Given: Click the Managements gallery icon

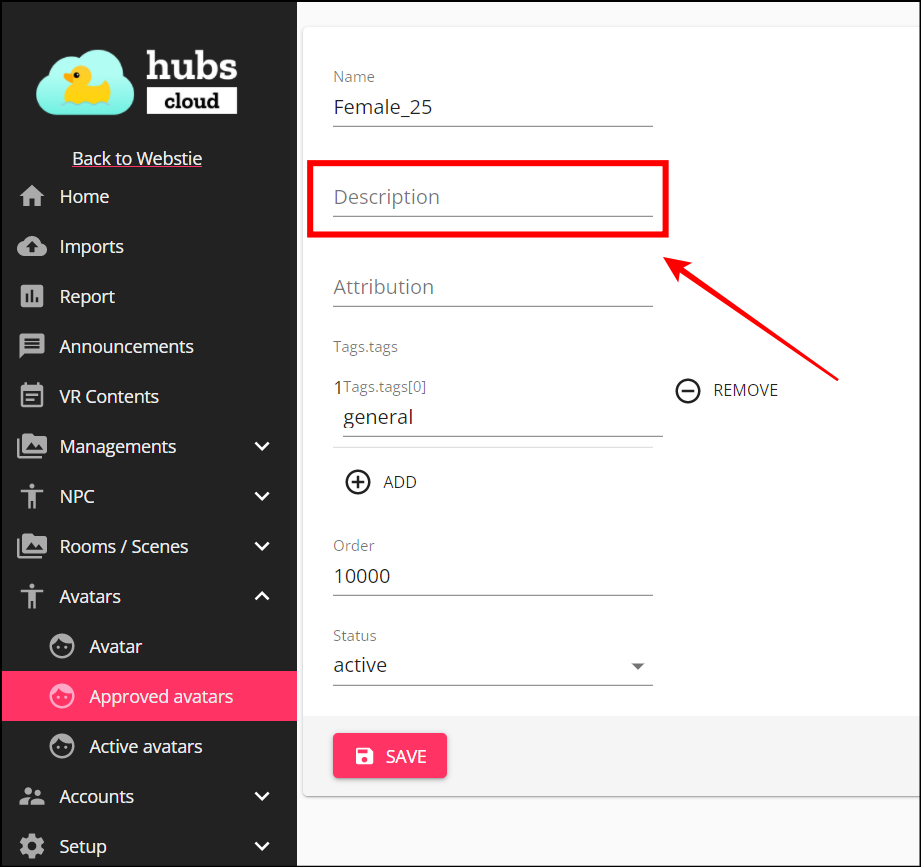Looking at the screenshot, I should (x=32, y=446).
